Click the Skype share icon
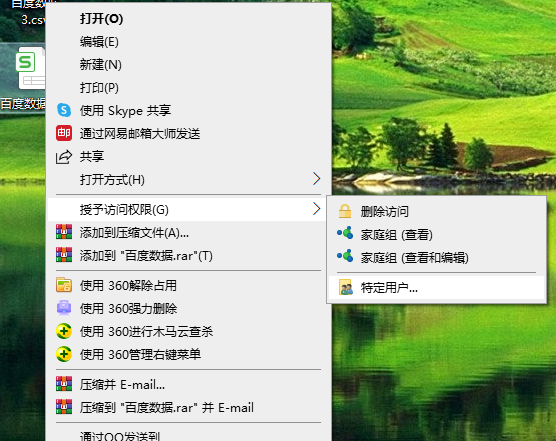 coord(64,110)
